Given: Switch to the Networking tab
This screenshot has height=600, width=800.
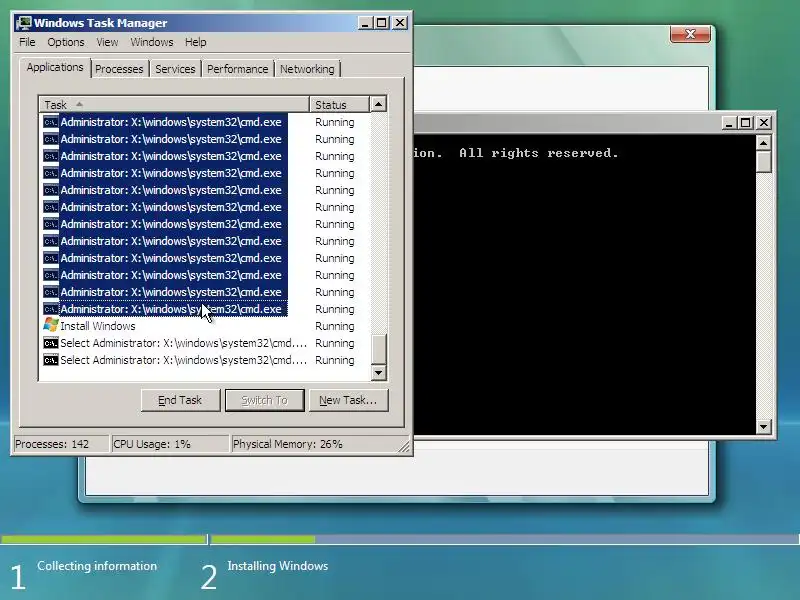Looking at the screenshot, I should tap(307, 69).
